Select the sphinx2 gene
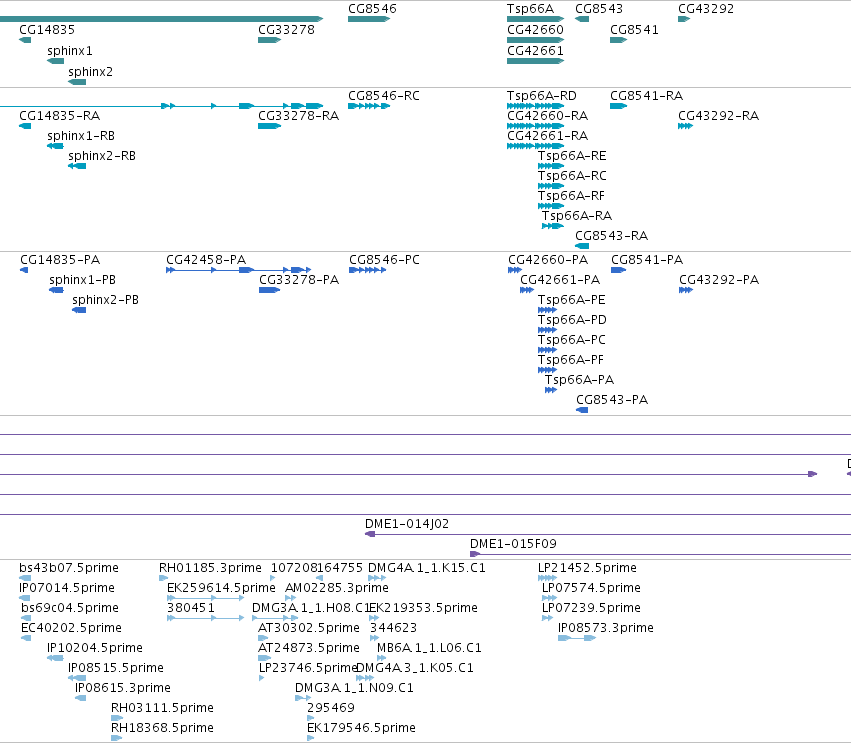The image size is (851, 743). click(x=77, y=82)
